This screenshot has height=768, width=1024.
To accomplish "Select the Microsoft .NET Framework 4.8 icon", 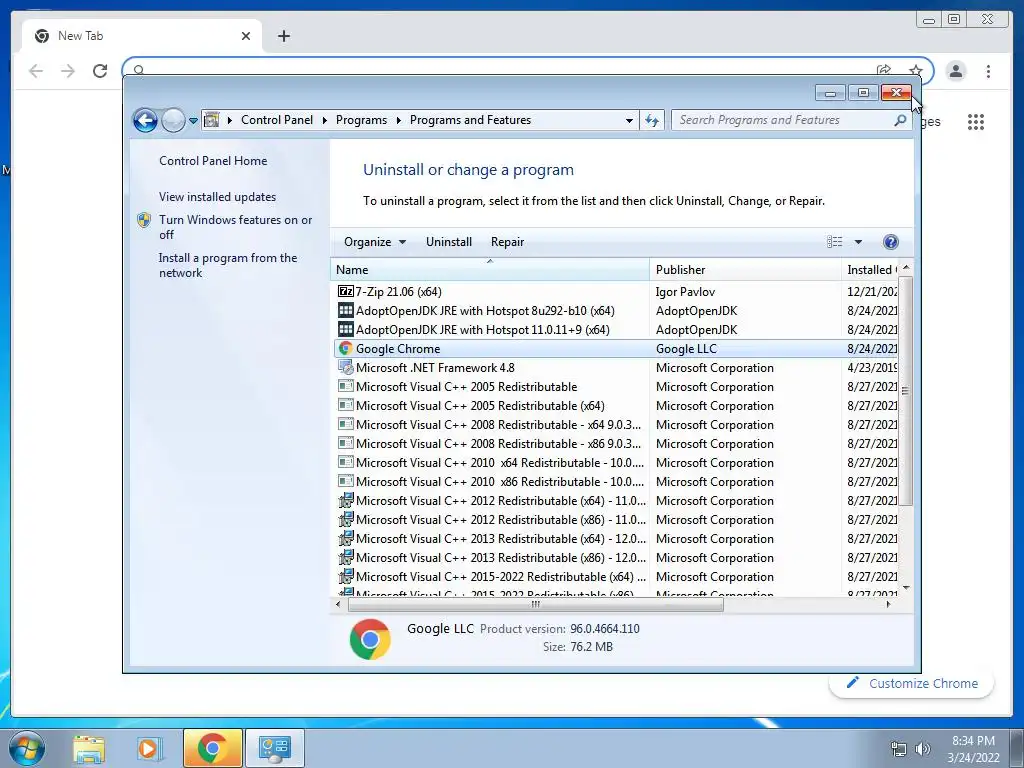I will 345,367.
